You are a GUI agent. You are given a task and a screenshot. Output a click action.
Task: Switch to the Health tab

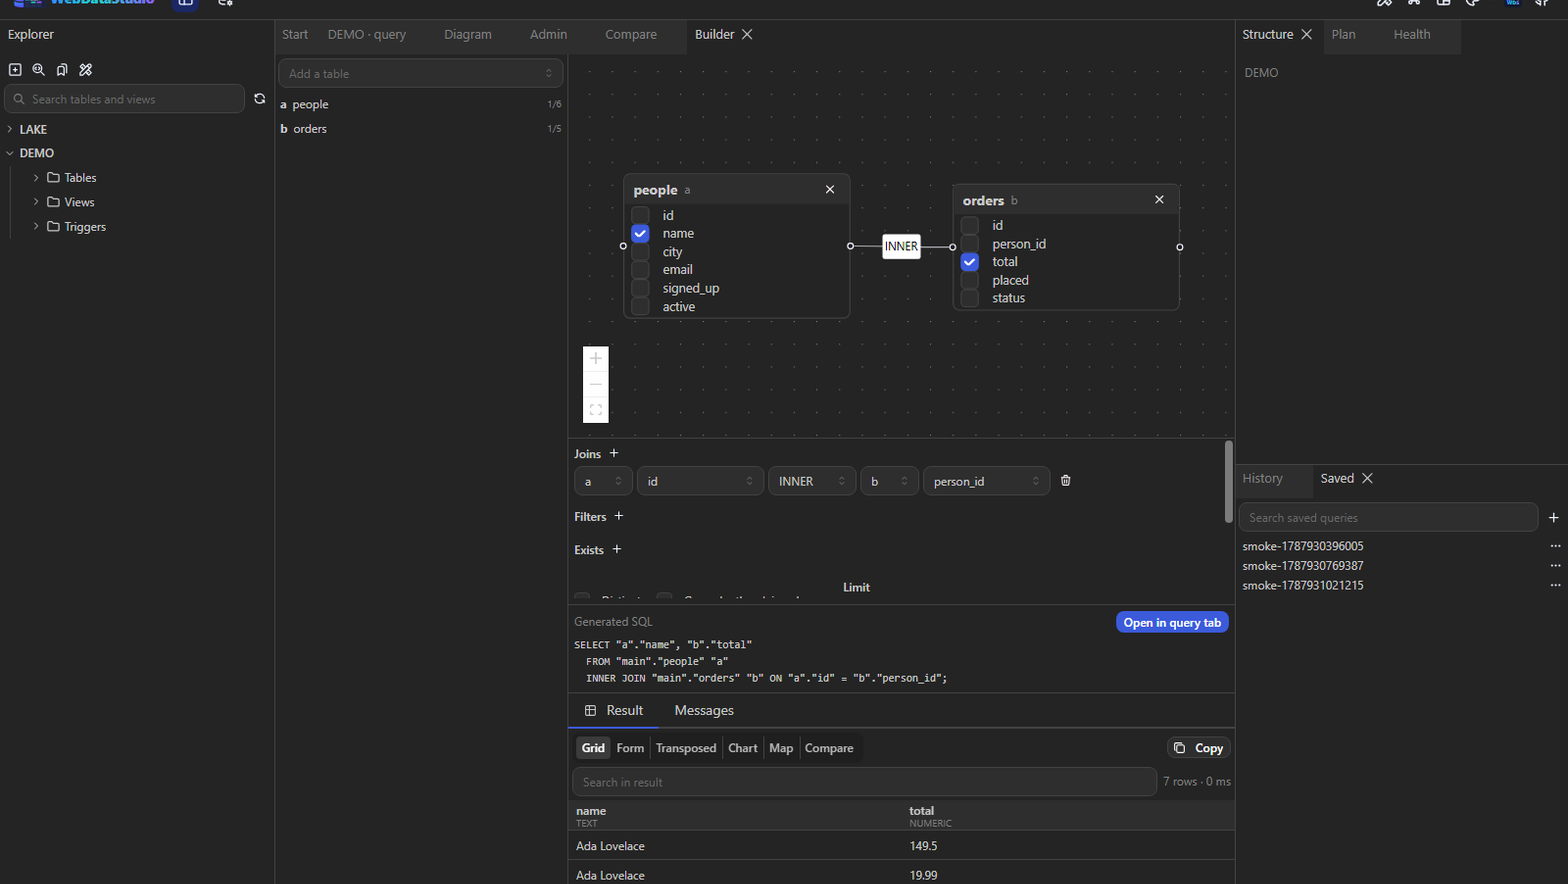click(x=1412, y=34)
